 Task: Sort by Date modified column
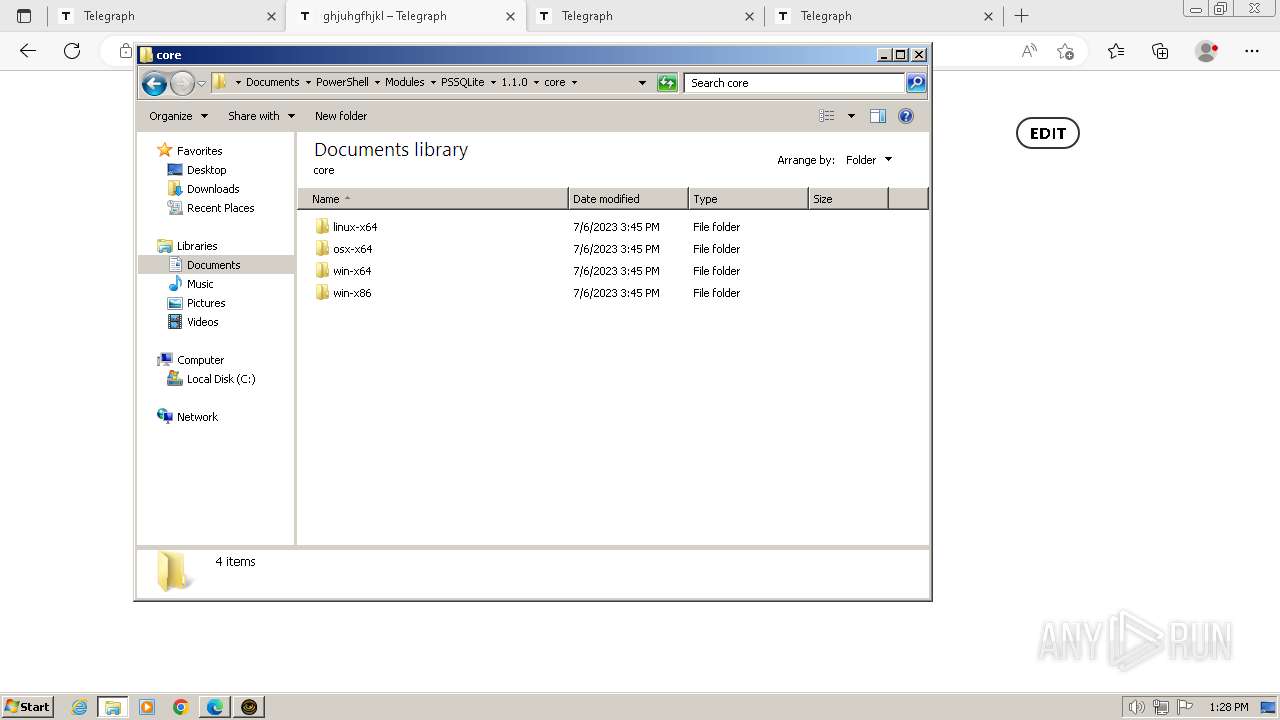click(628, 199)
